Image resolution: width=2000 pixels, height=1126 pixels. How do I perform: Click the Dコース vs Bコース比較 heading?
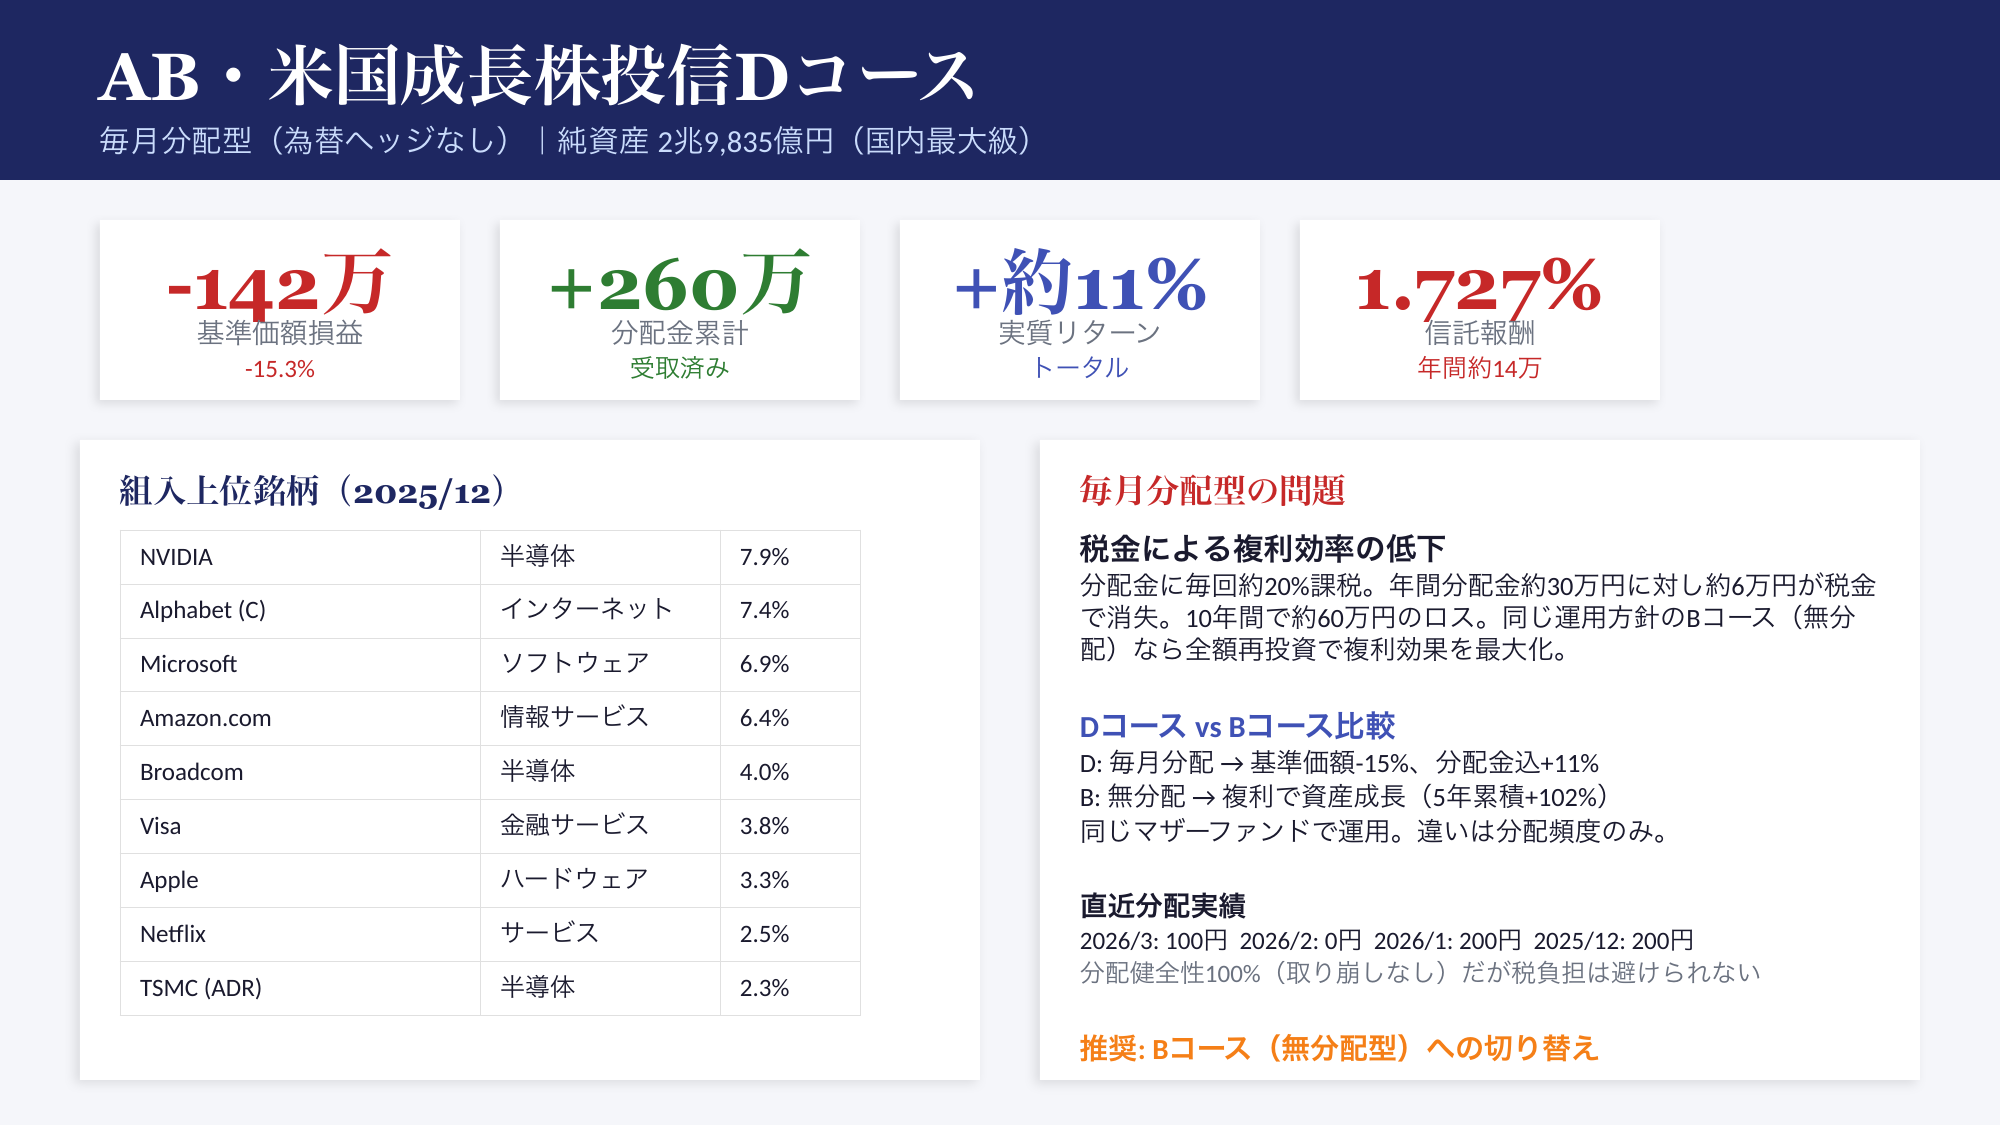[1237, 726]
